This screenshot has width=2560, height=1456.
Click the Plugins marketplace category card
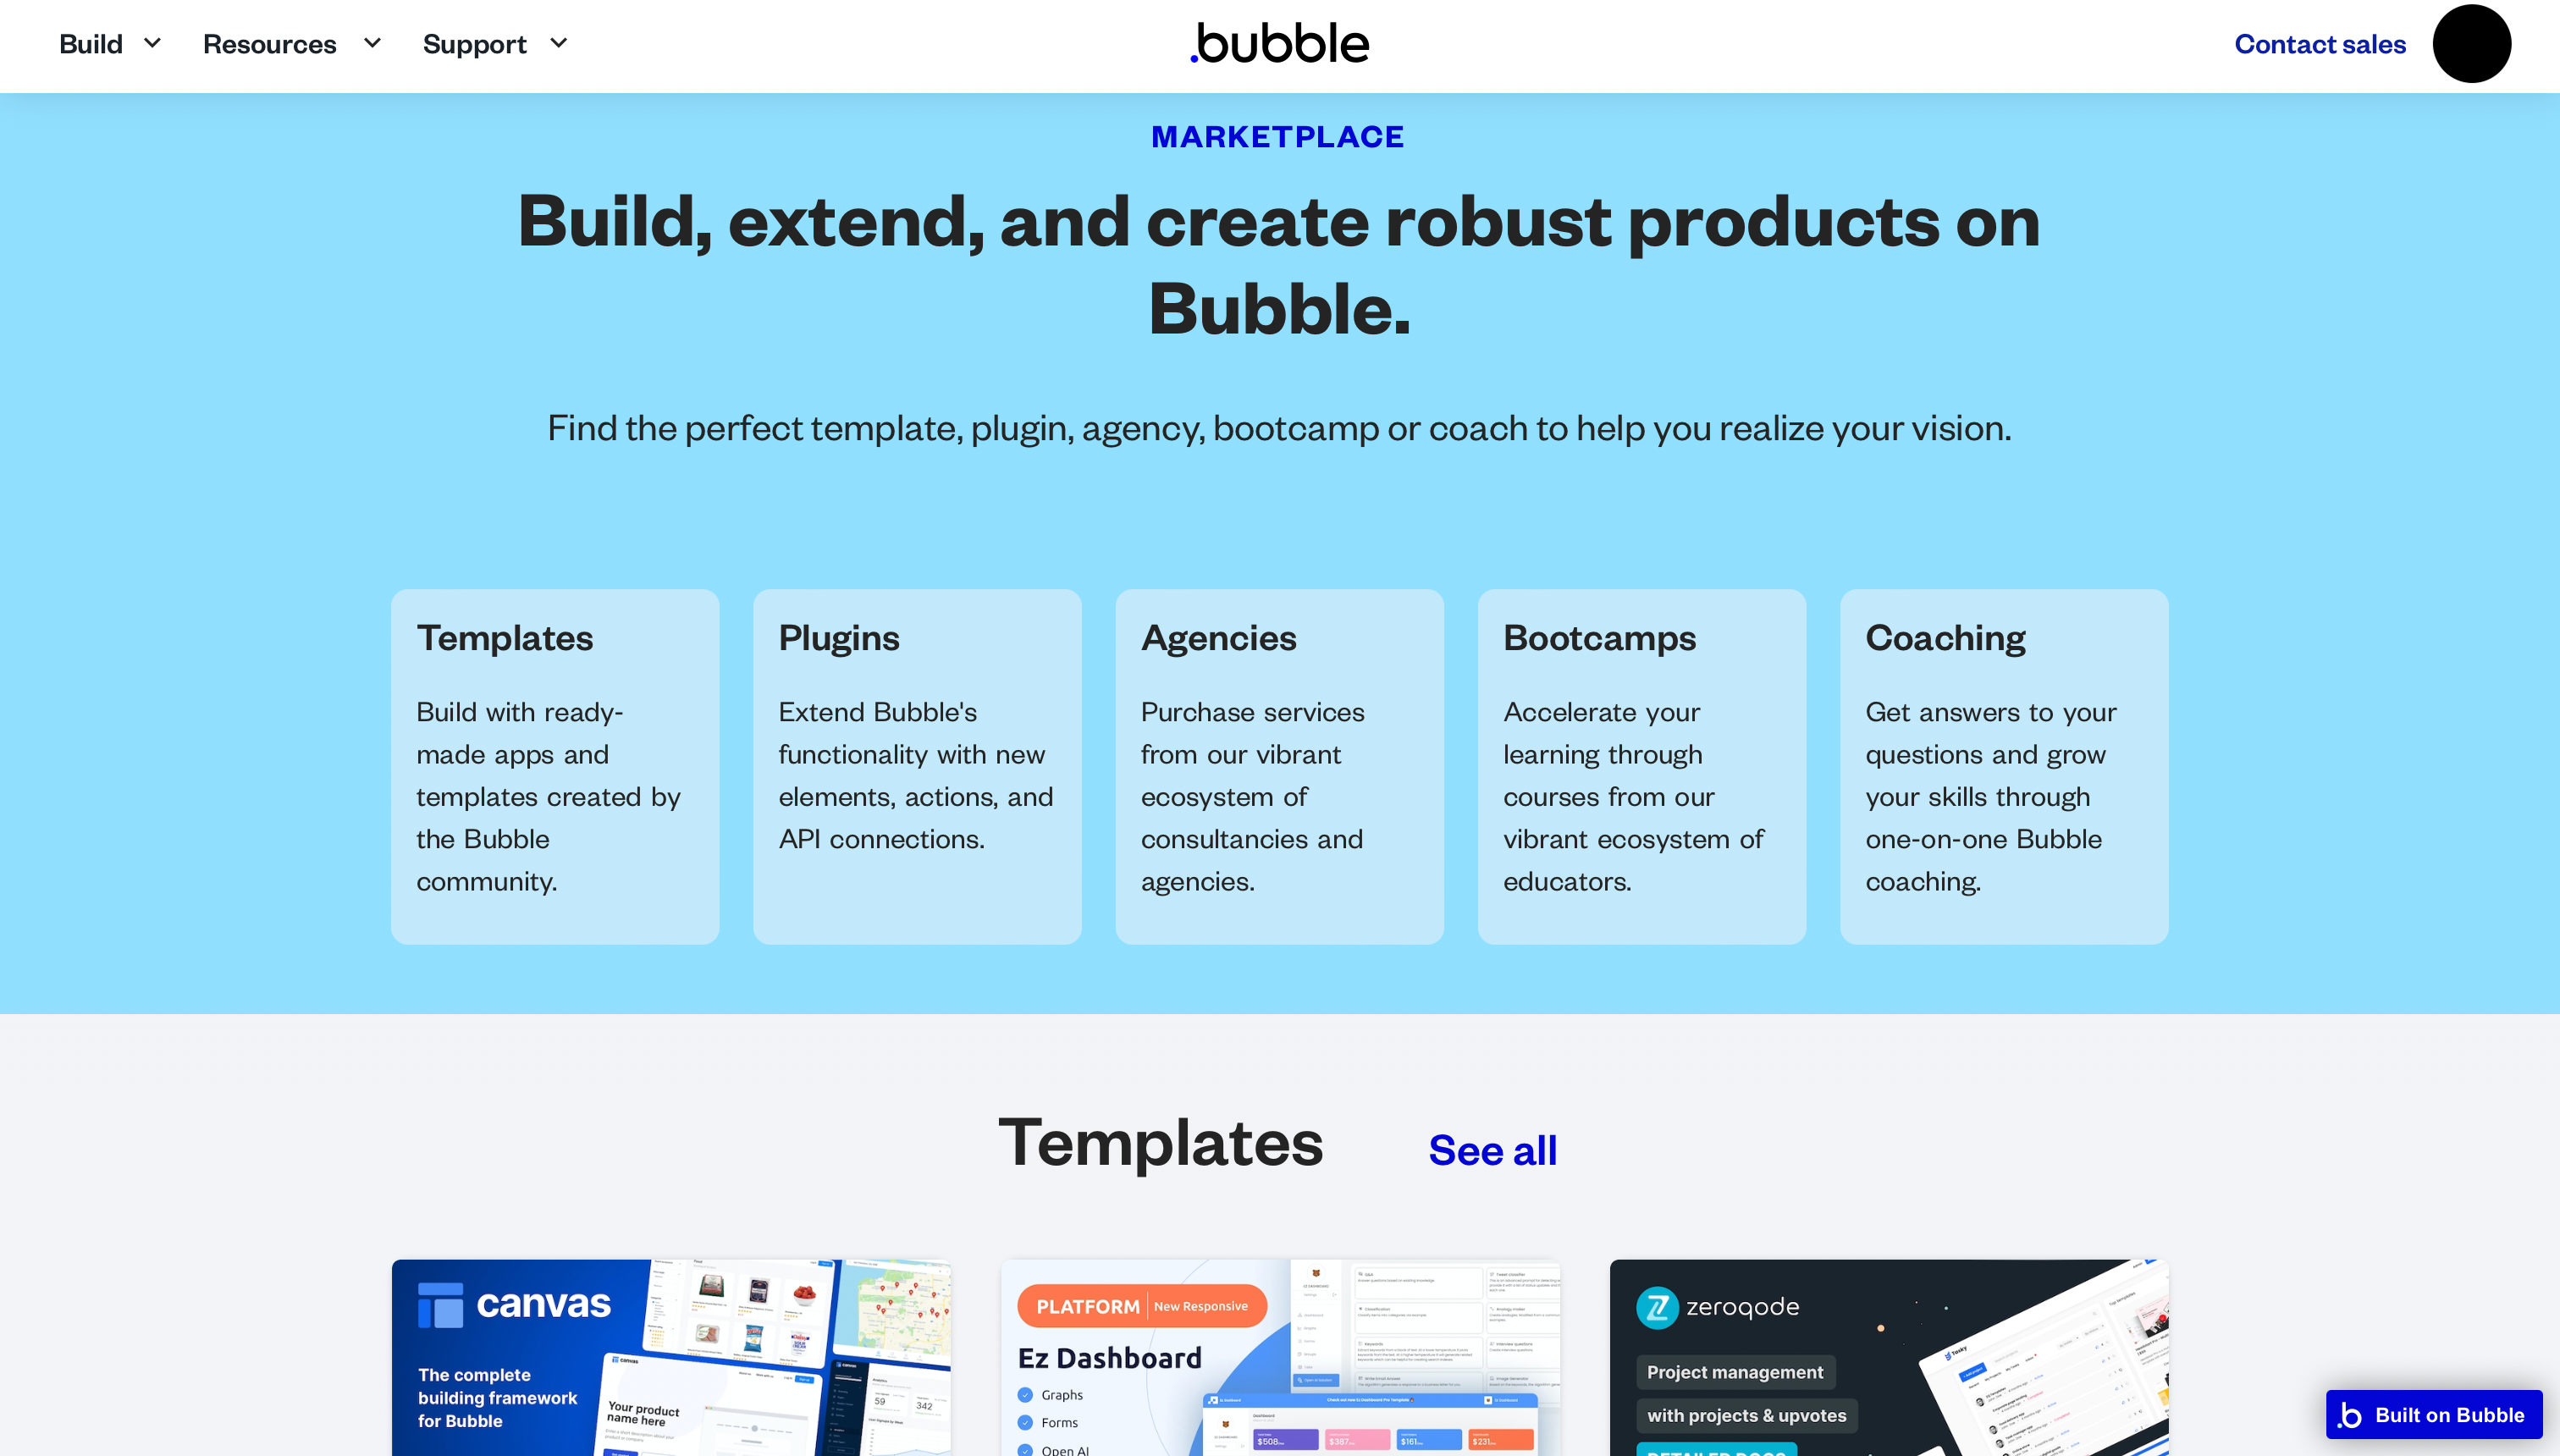pyautogui.click(x=918, y=765)
